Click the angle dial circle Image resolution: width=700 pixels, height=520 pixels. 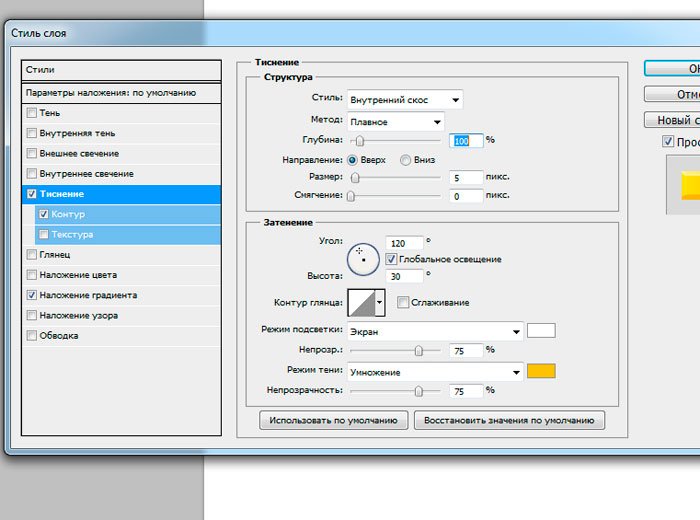[x=363, y=259]
